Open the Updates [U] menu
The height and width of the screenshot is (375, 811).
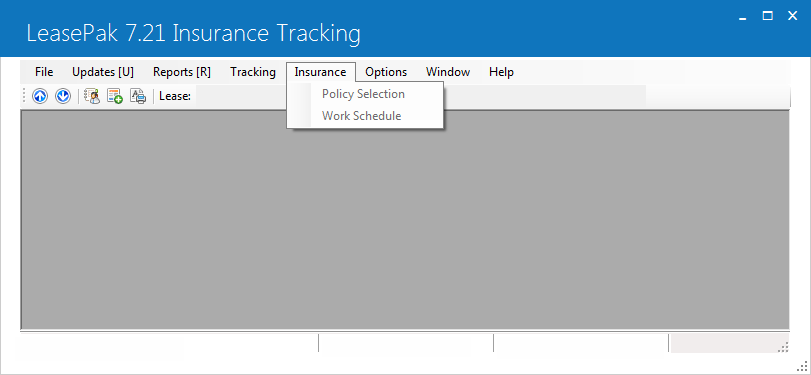point(103,72)
